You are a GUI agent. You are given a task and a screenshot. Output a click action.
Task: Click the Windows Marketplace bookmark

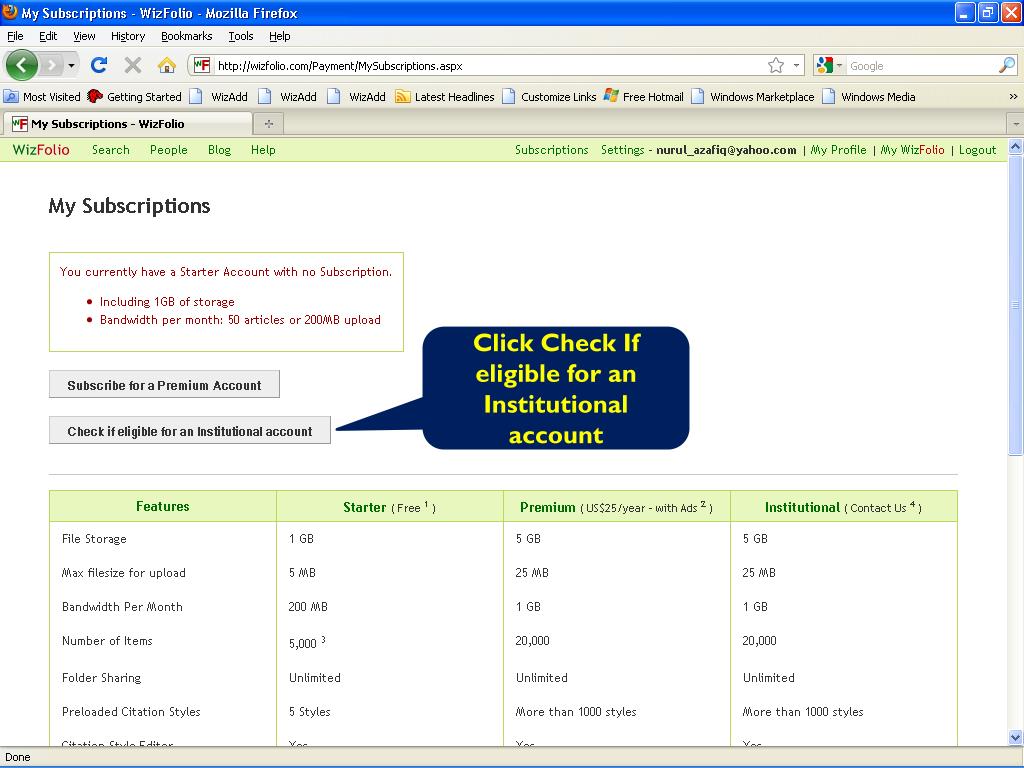point(752,97)
